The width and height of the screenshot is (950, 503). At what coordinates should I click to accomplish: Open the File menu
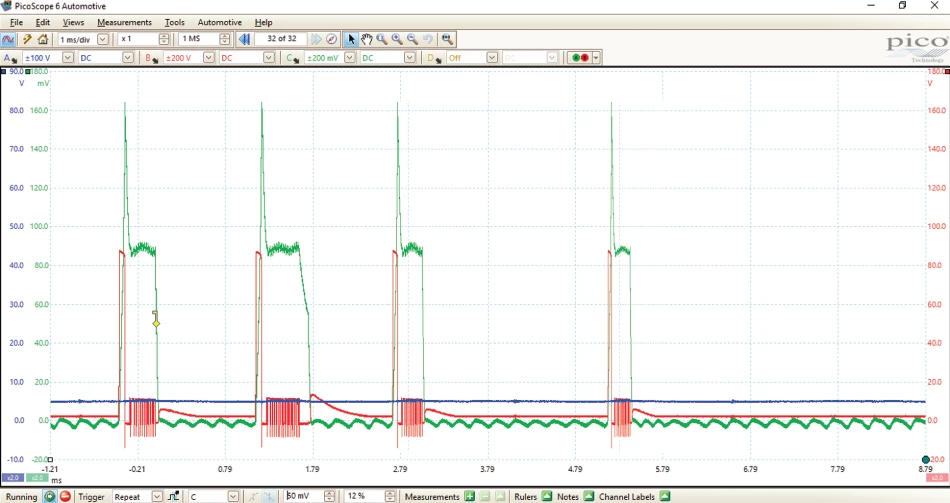click(x=16, y=22)
